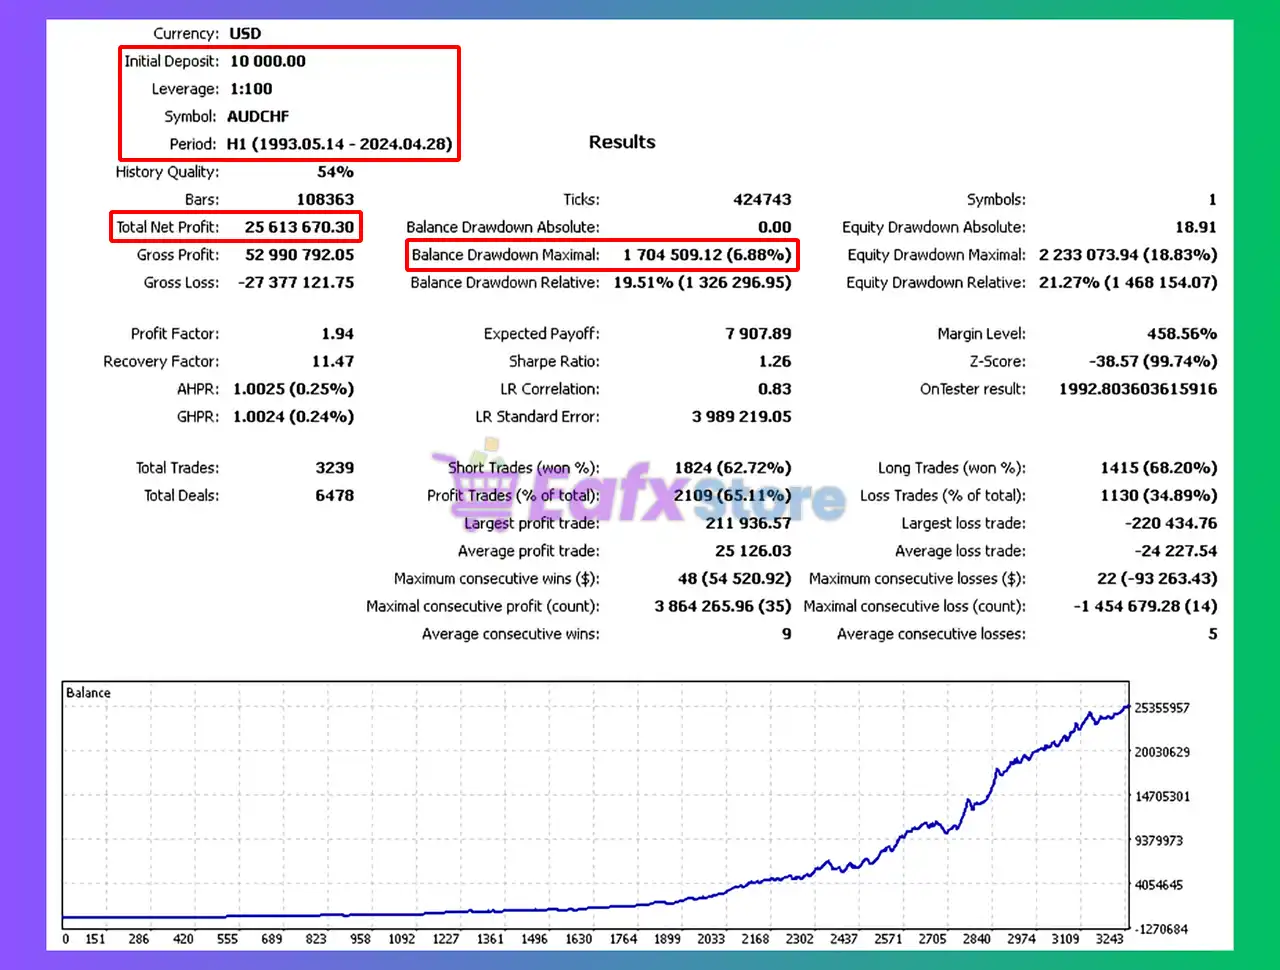Click the Total Trades count 3239

(334, 468)
